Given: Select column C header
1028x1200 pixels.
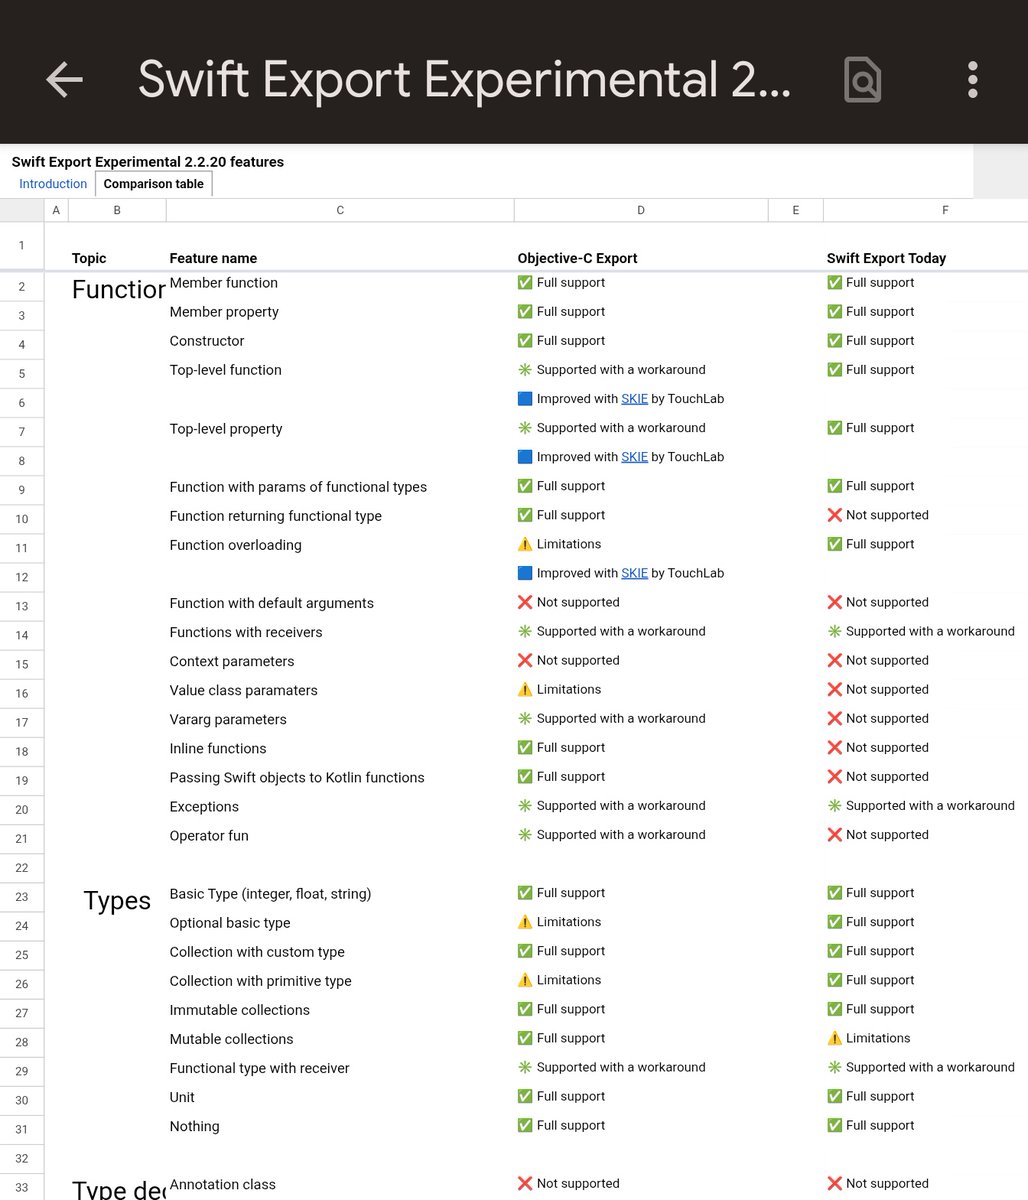Looking at the screenshot, I should click(340, 210).
